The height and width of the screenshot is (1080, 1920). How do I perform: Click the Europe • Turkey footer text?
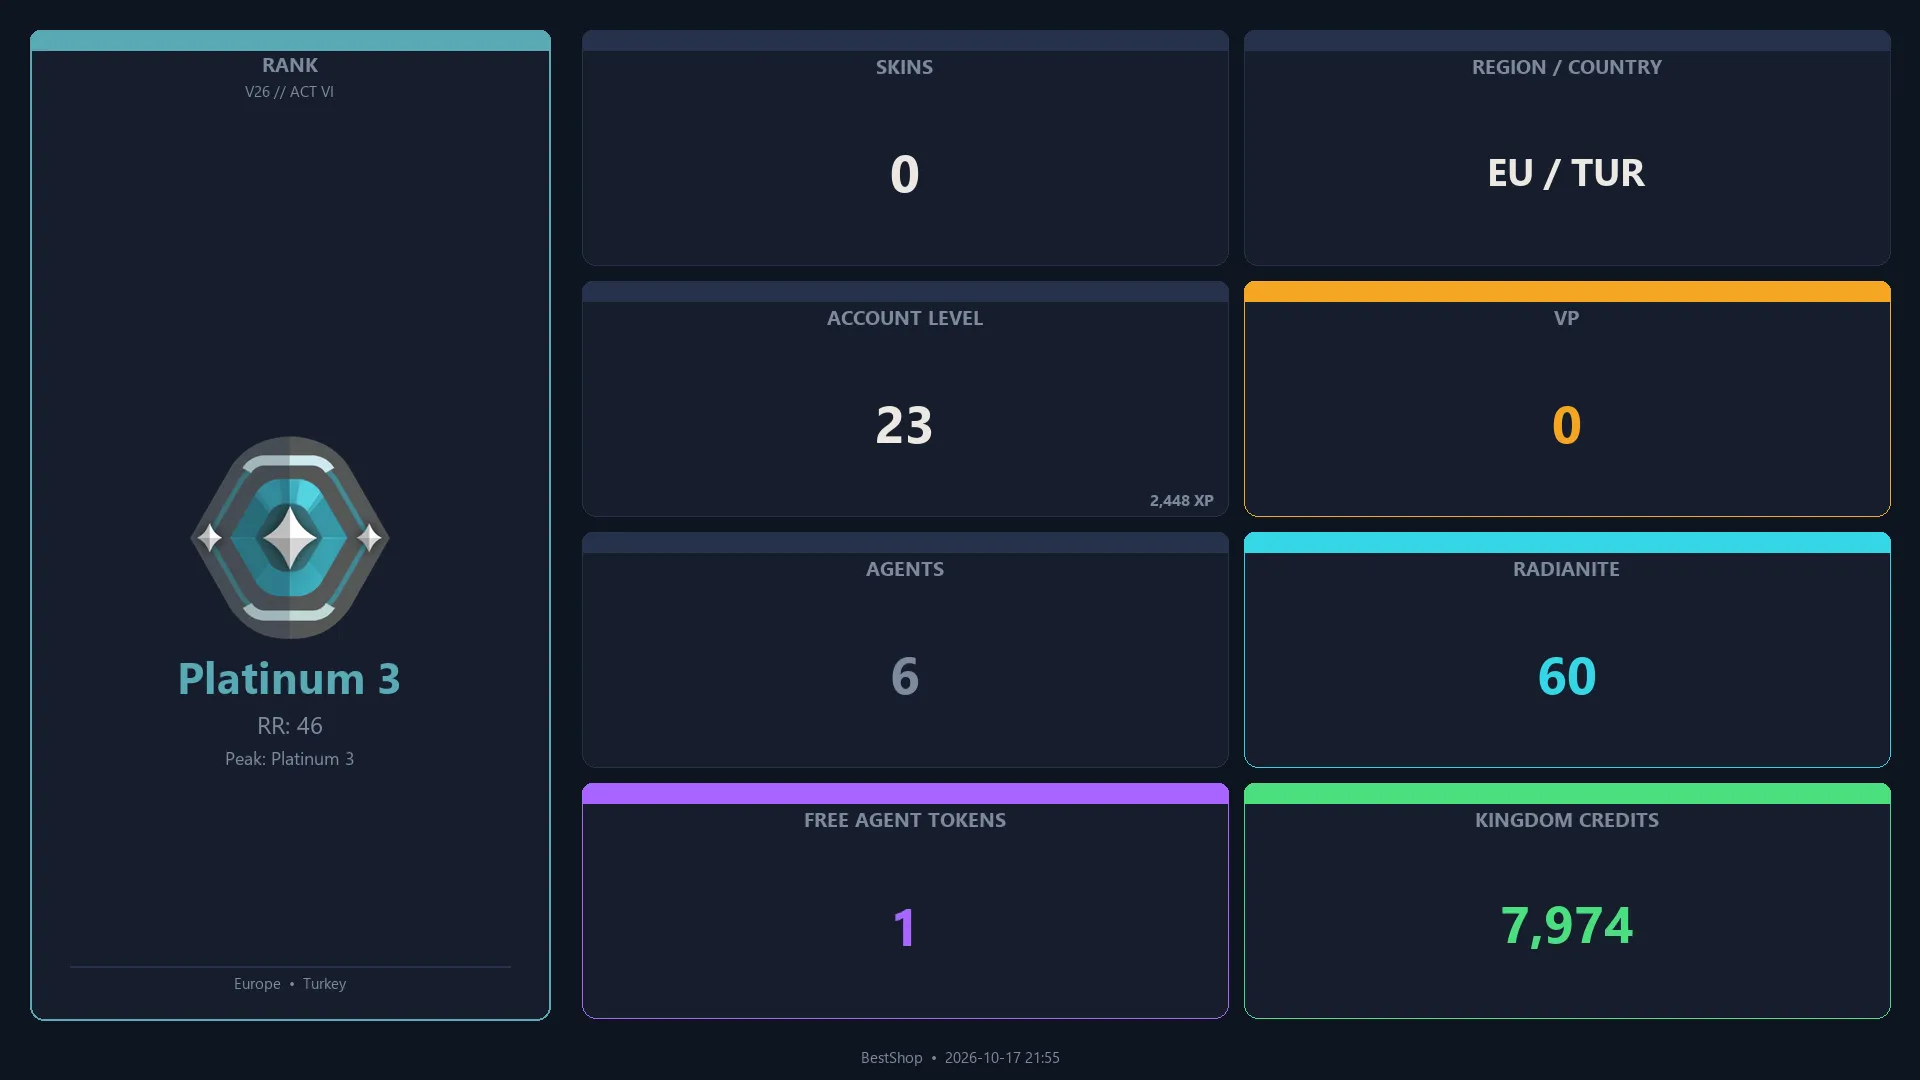pos(290,984)
